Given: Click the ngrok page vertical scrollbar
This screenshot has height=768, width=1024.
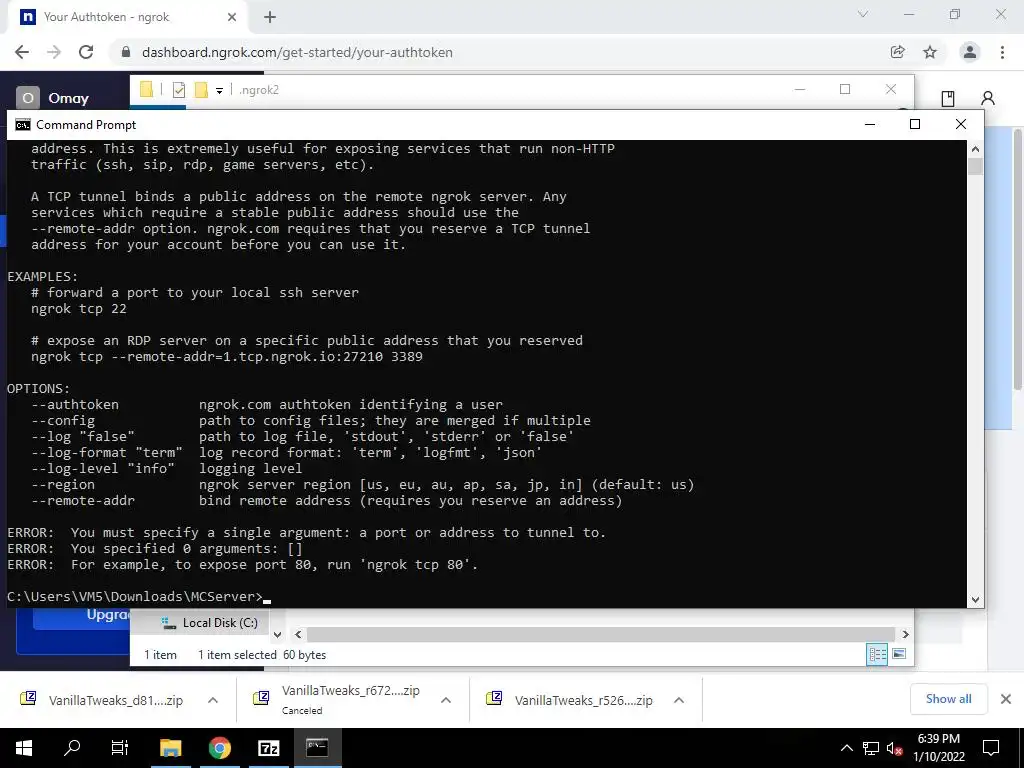Looking at the screenshot, I should coord(1017,261).
